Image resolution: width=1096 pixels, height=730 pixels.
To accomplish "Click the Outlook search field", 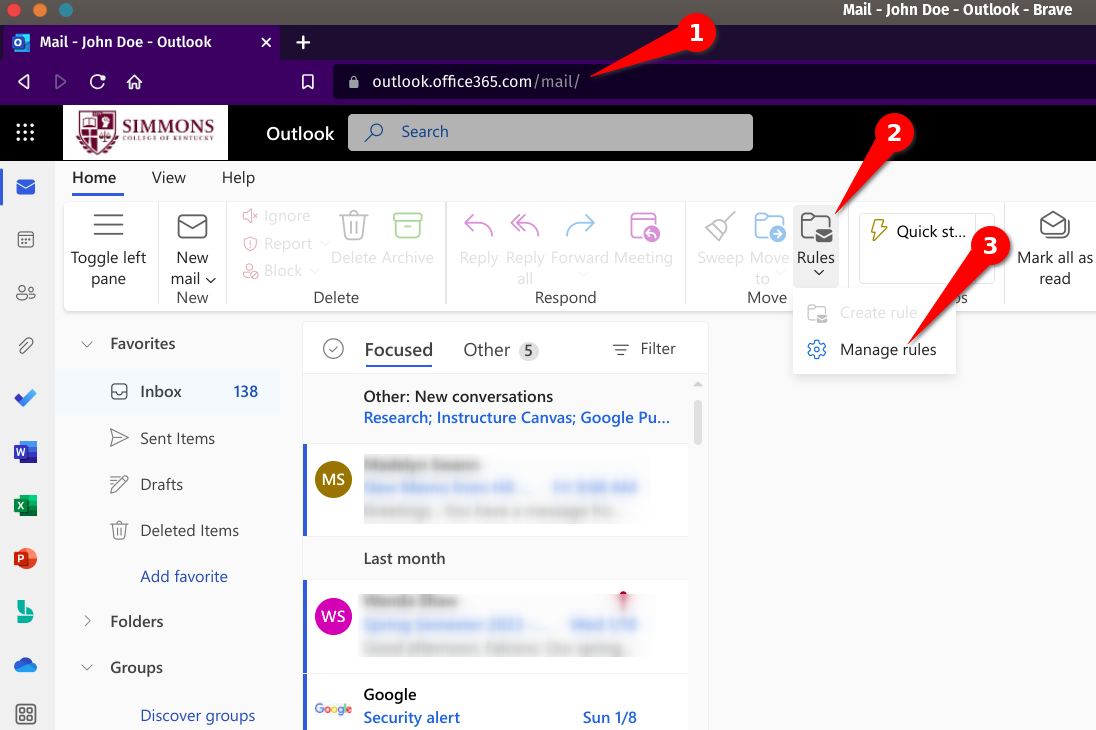I will click(x=550, y=132).
